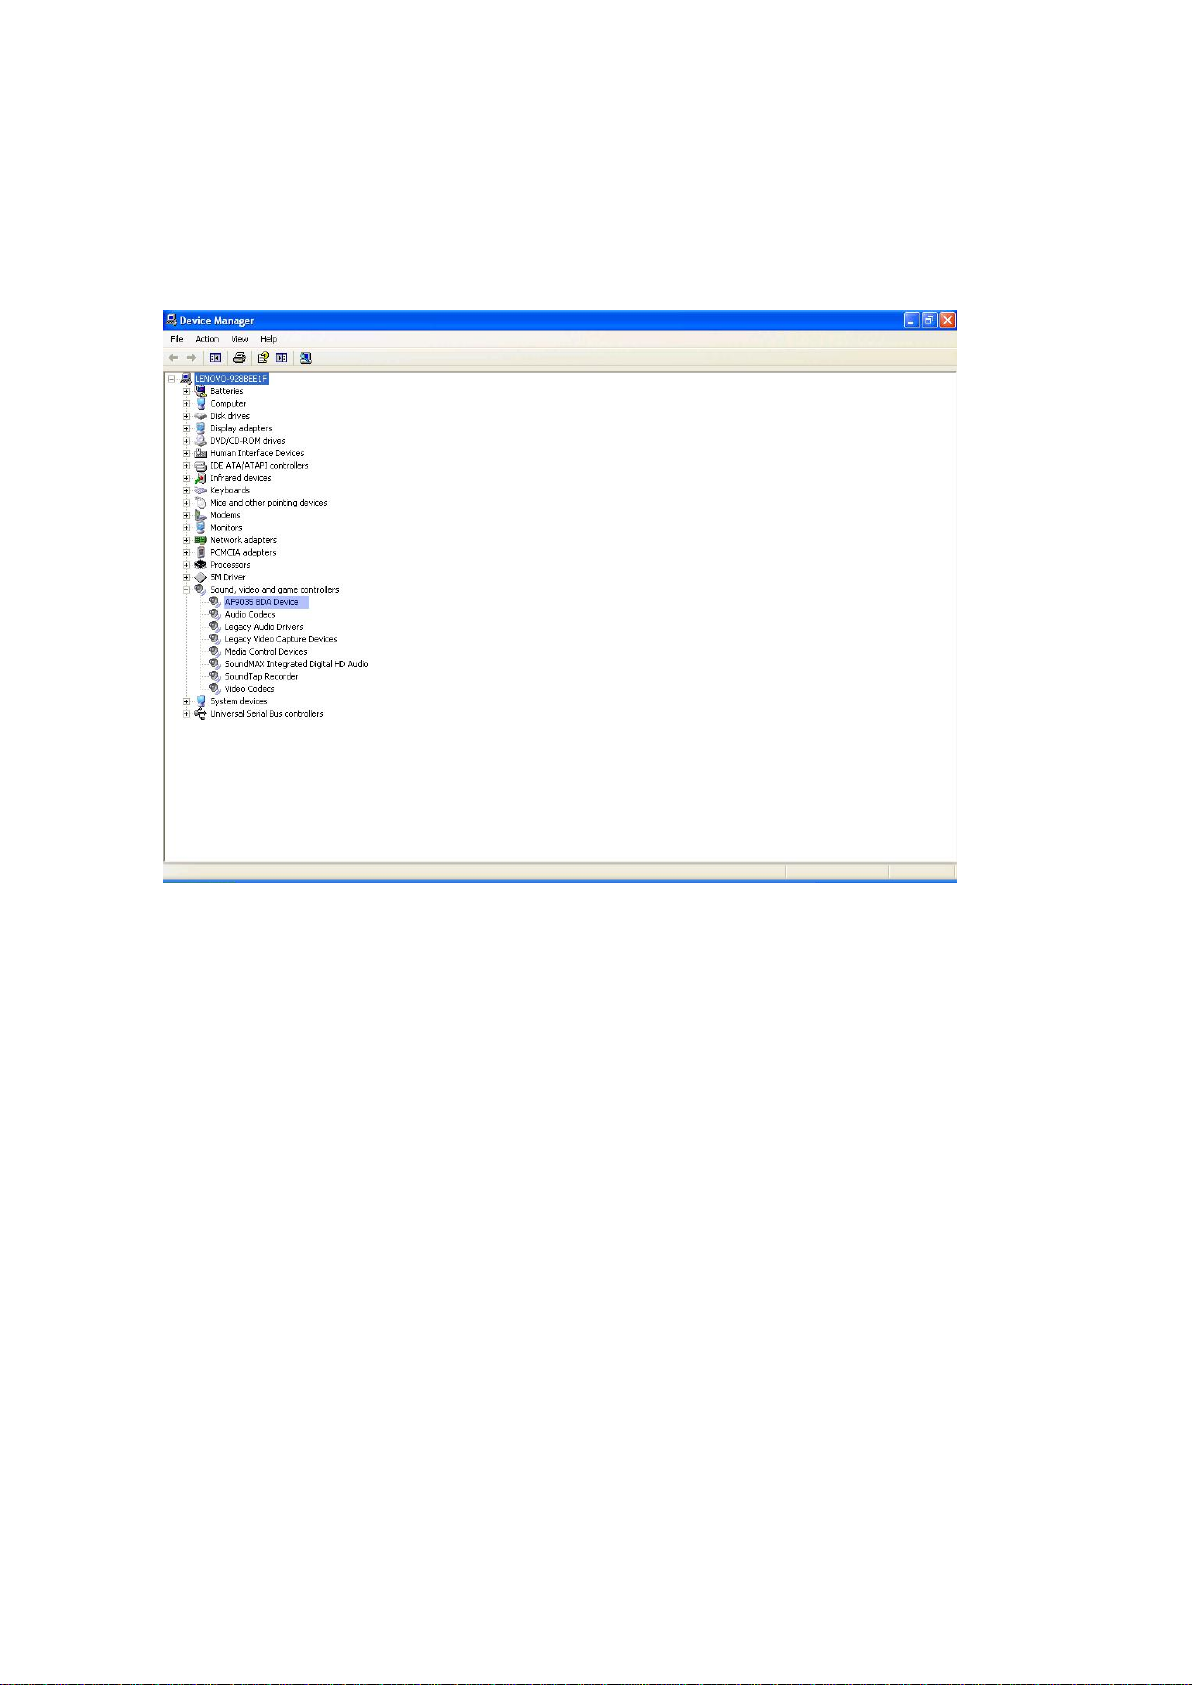Screen dimensions: 1192x1685
Task: Expand the Batteries node
Action: [x=186, y=391]
